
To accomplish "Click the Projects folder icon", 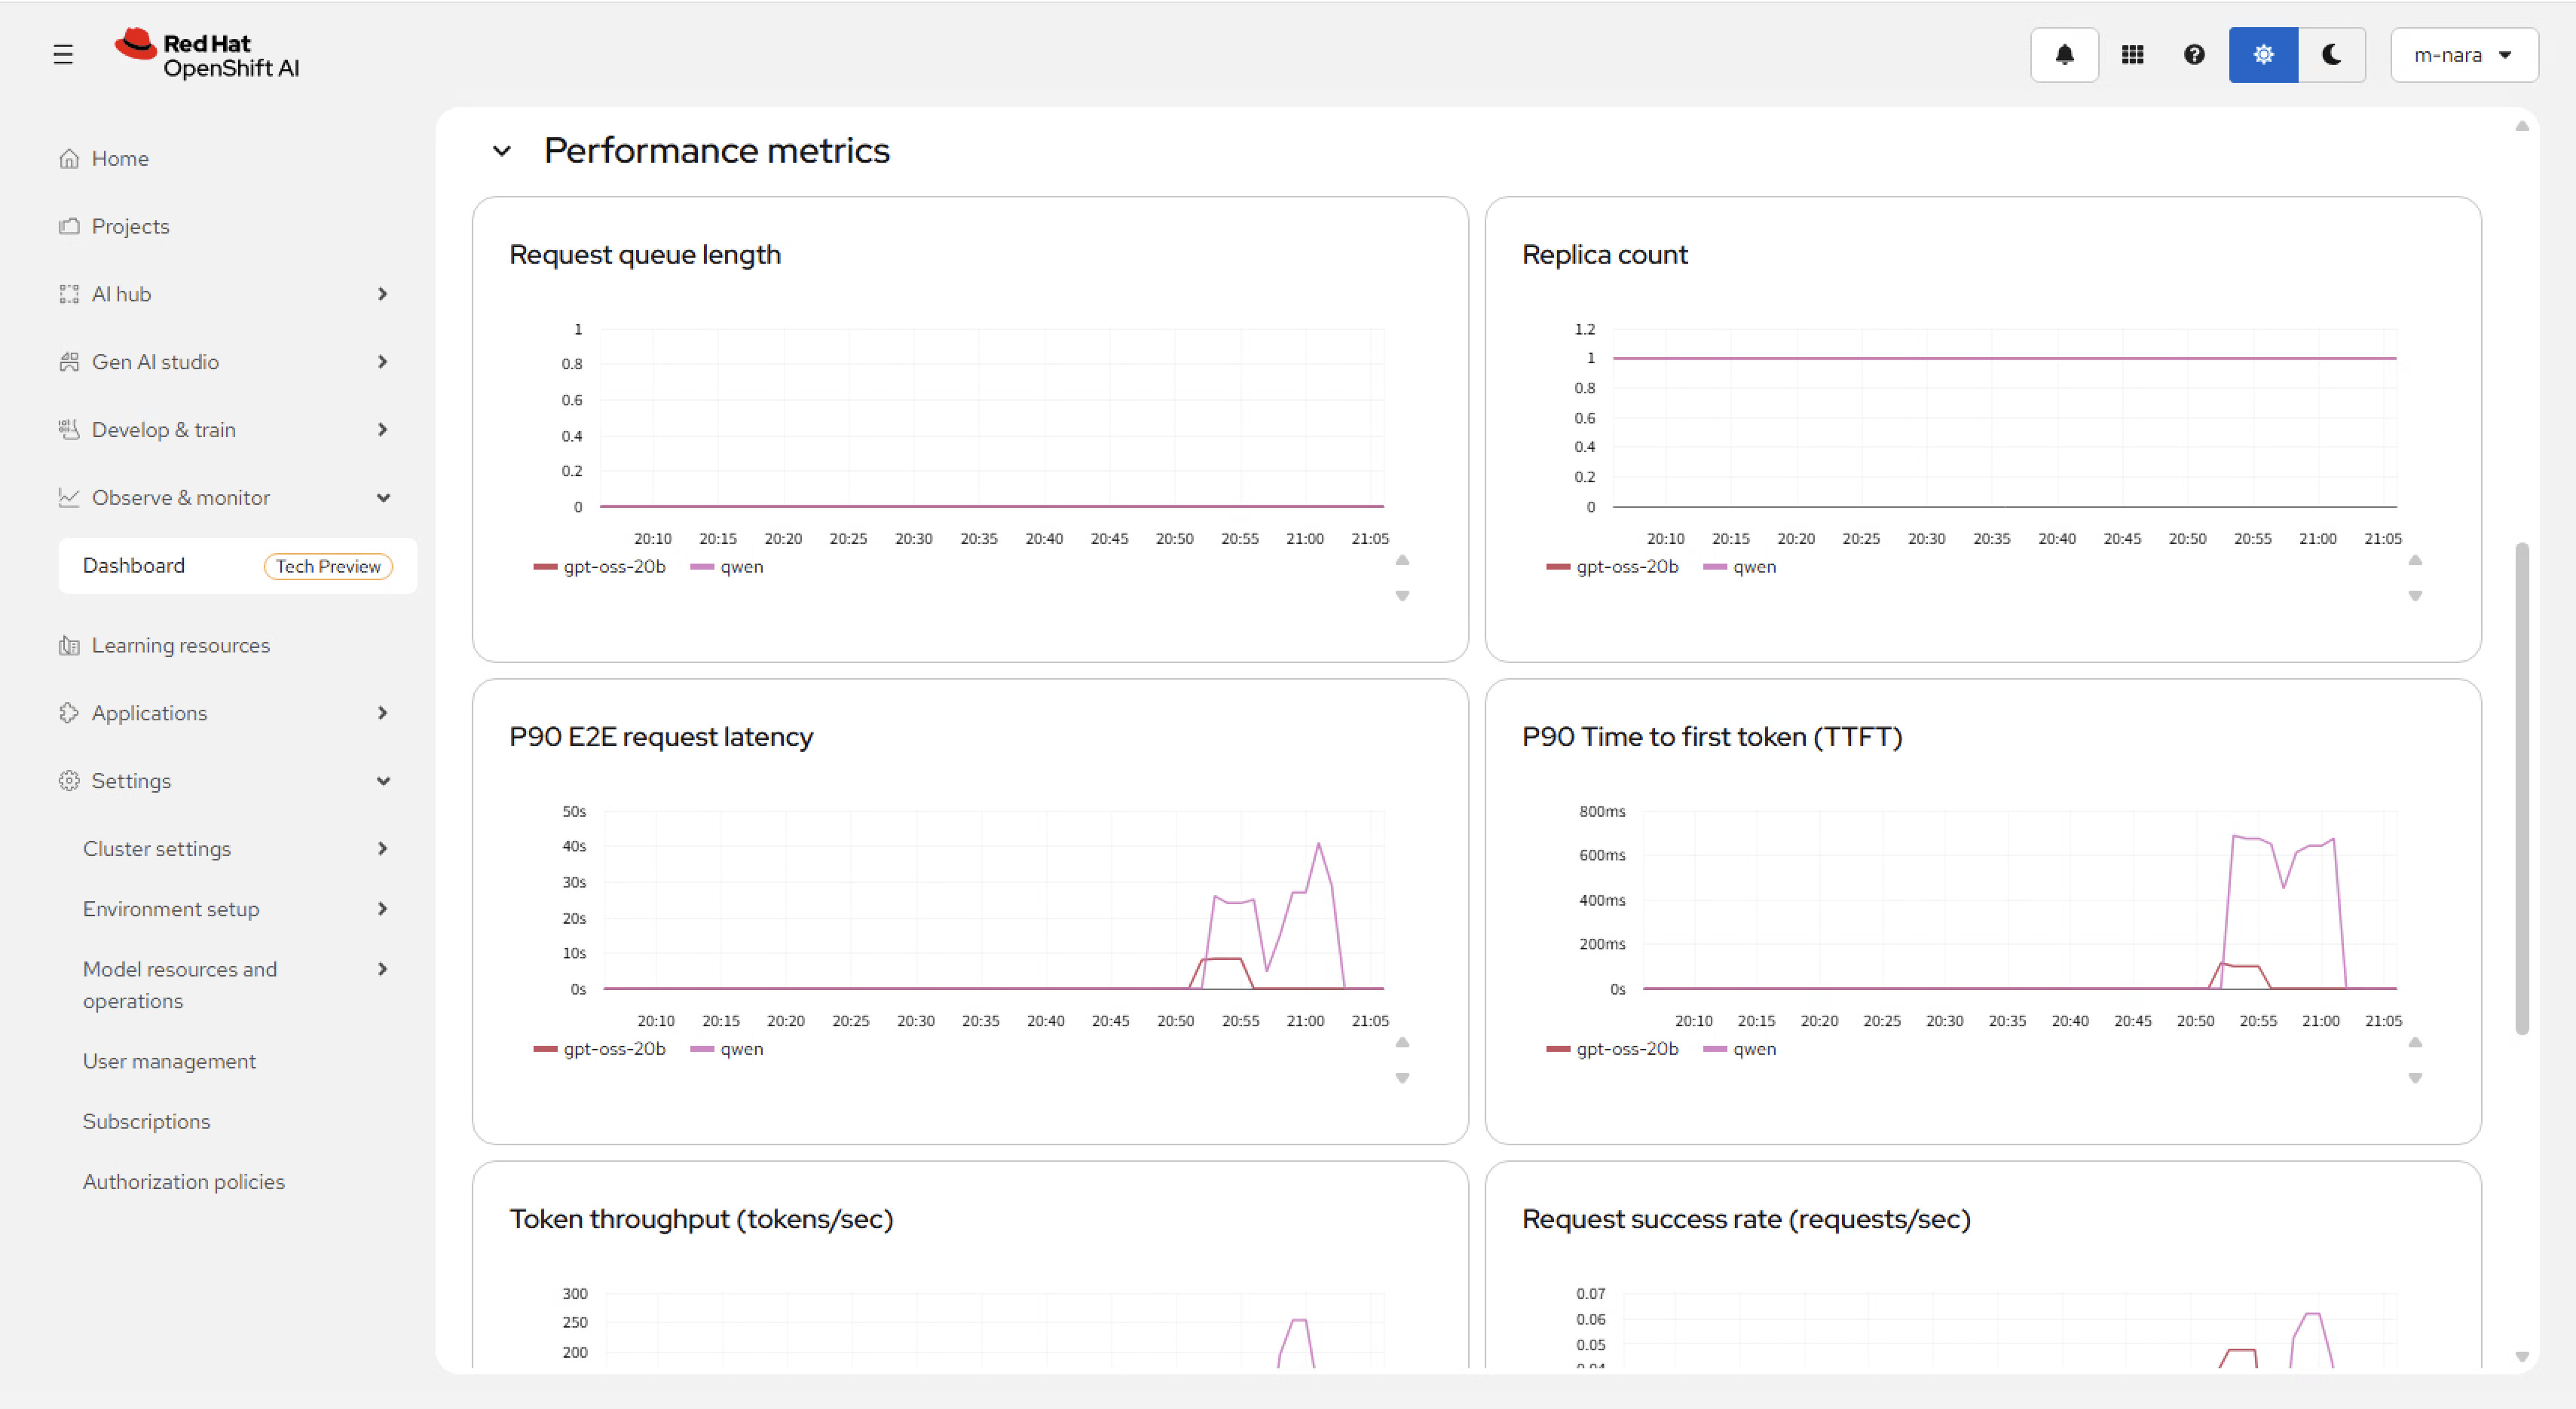I will [69, 226].
